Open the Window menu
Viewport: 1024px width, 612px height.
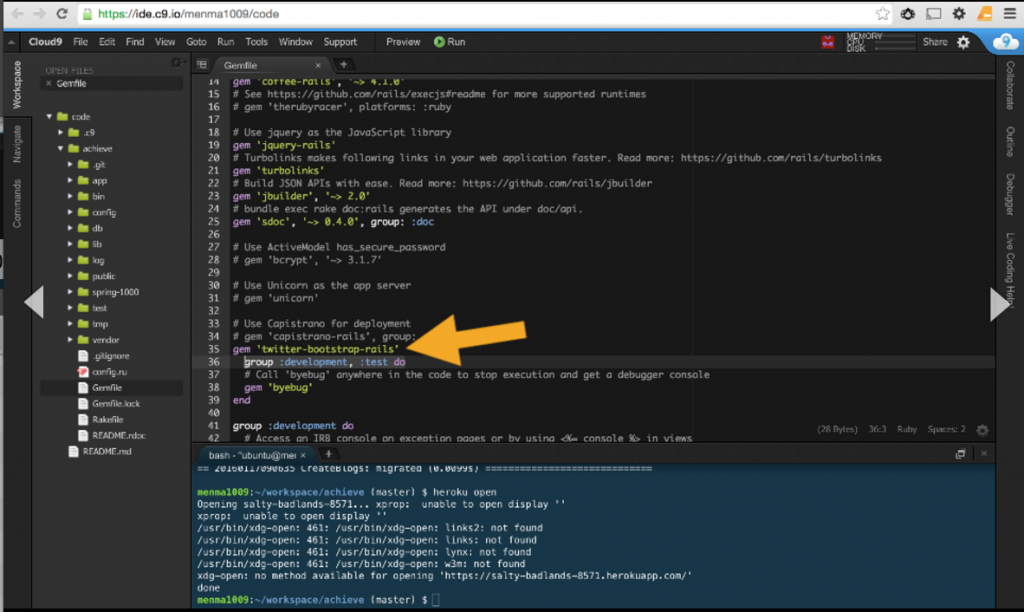(x=295, y=42)
